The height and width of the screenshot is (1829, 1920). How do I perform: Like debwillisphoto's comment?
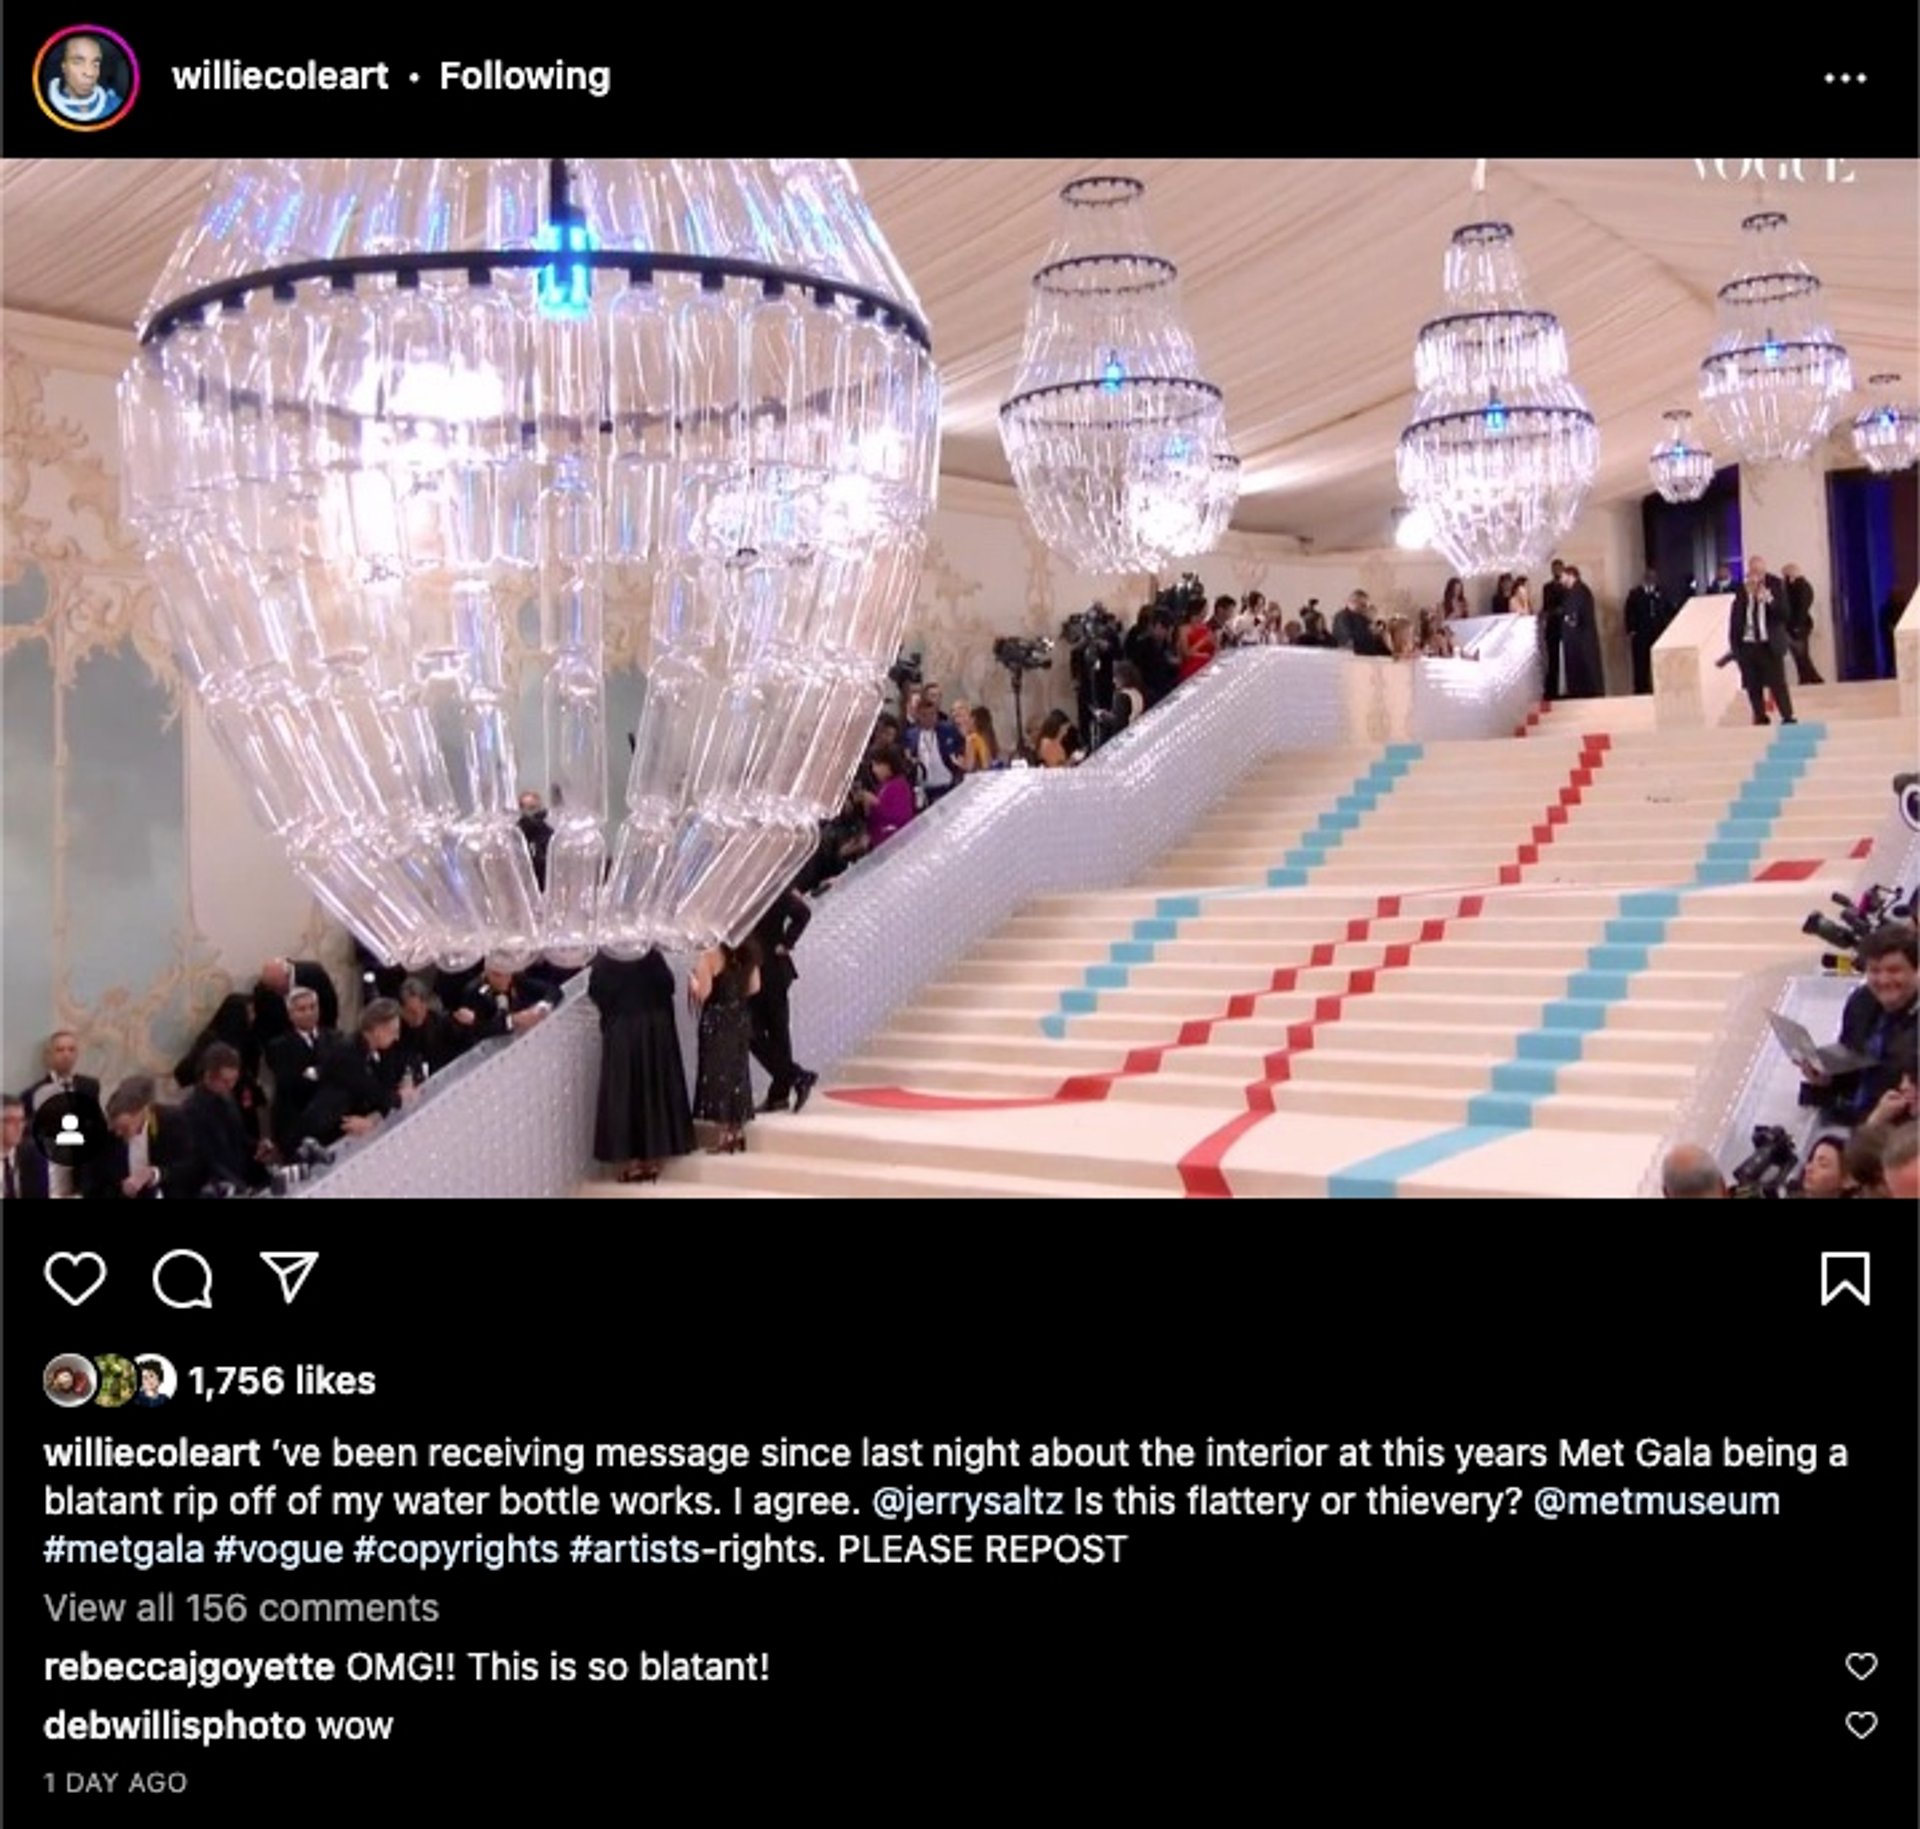point(1860,1726)
